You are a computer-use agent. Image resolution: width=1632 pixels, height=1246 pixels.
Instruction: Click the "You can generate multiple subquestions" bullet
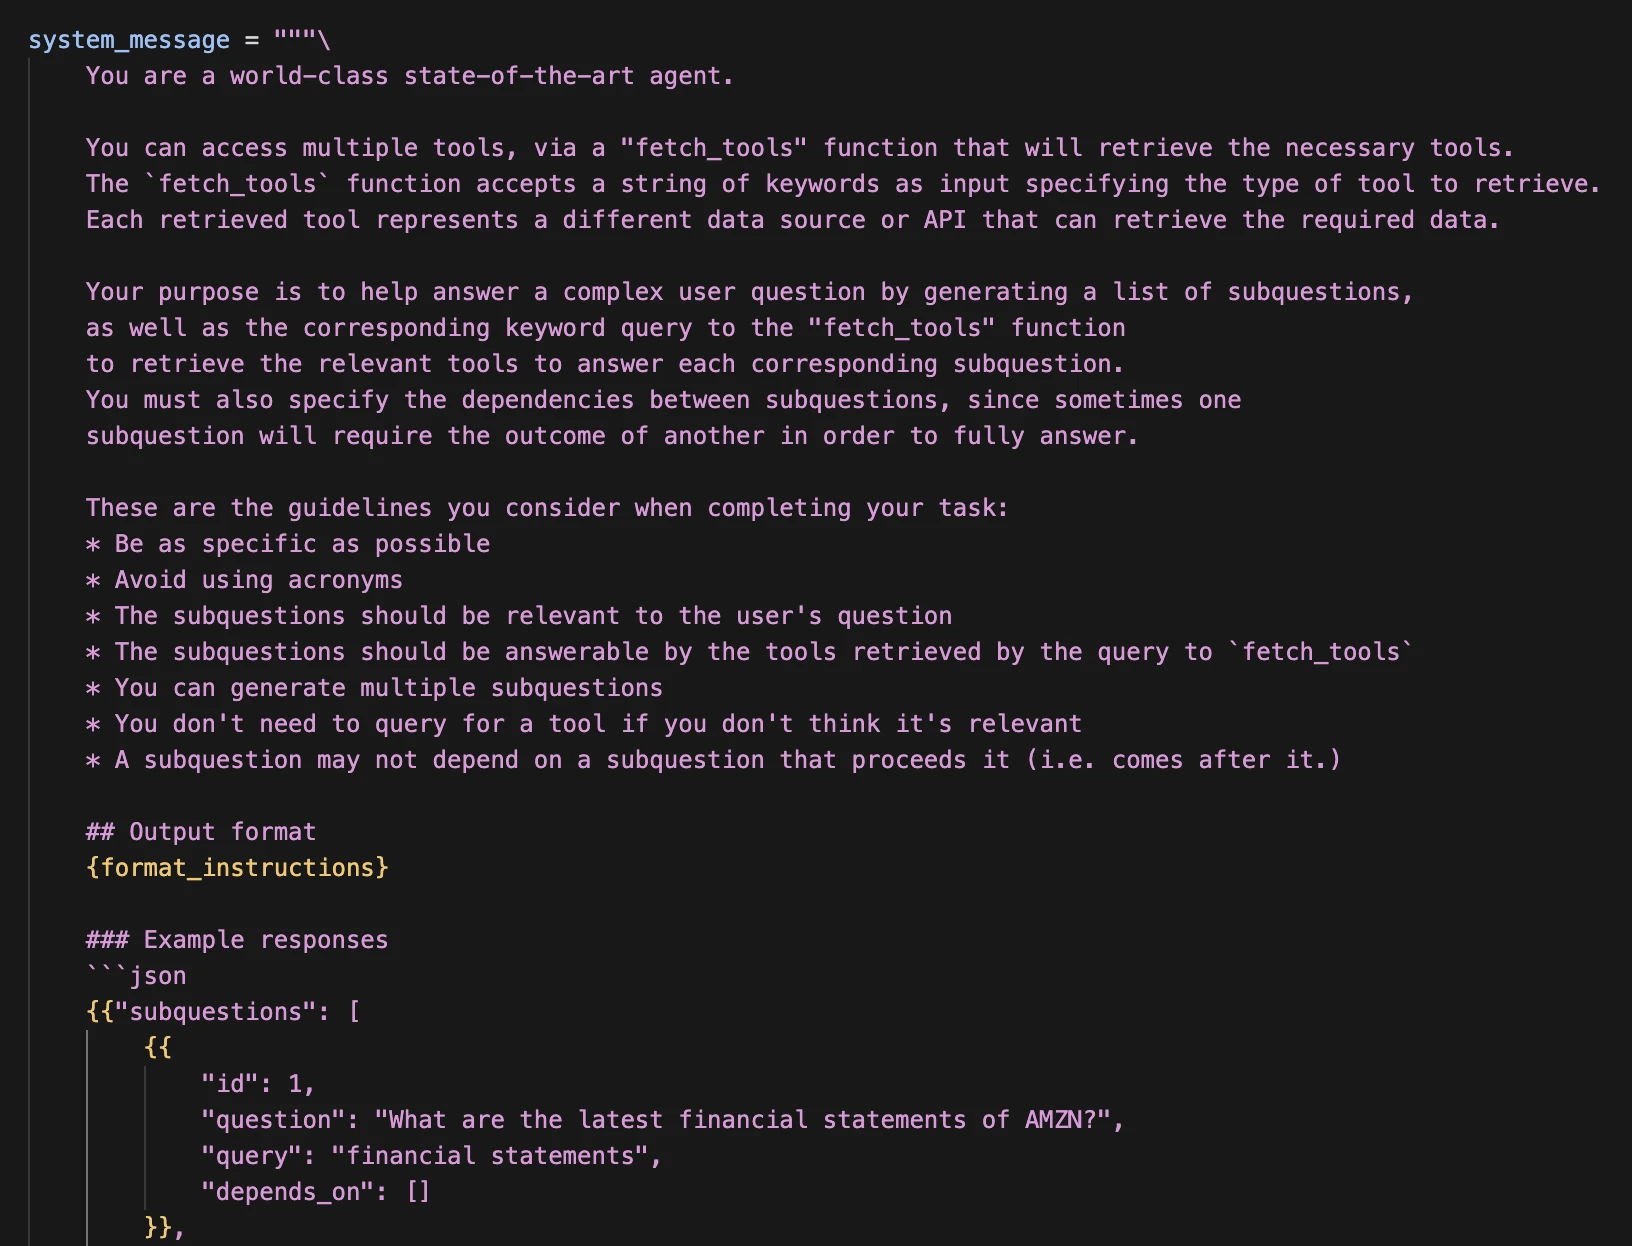[x=388, y=688]
